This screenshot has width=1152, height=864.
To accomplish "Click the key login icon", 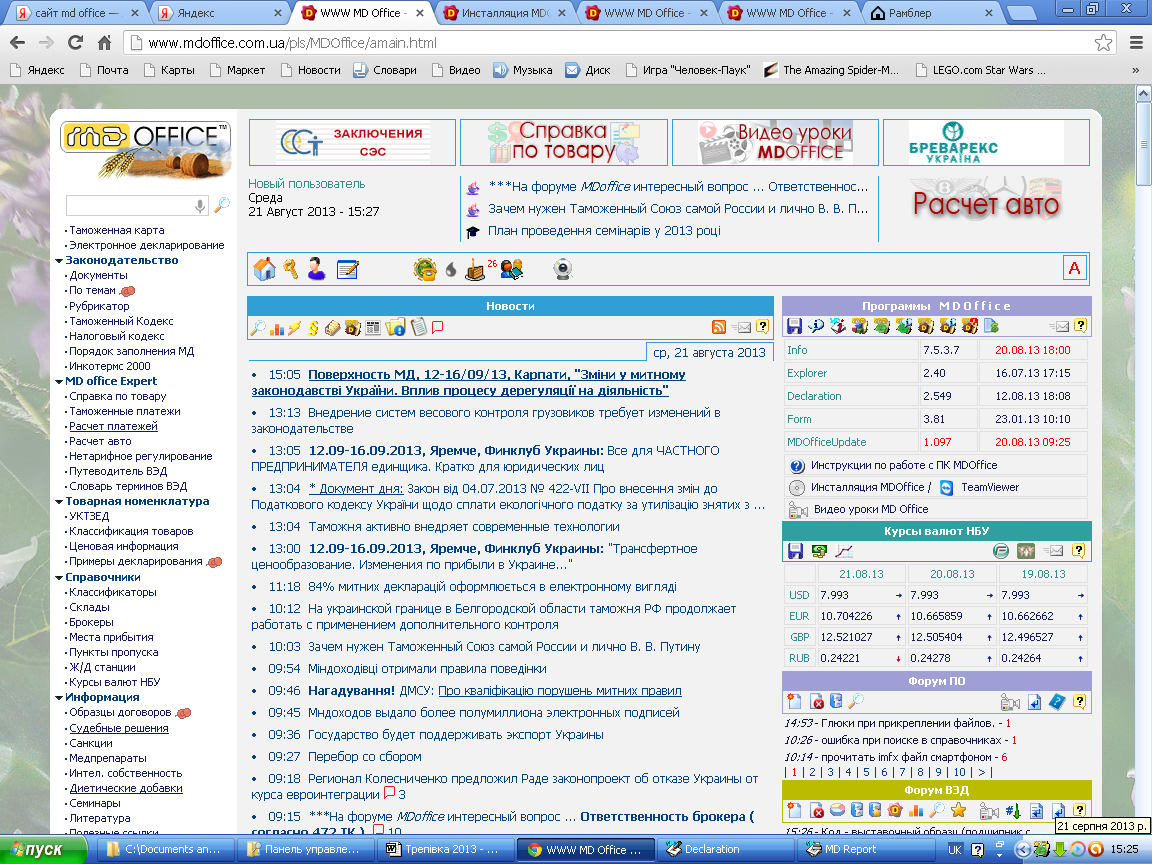I will (x=291, y=269).
